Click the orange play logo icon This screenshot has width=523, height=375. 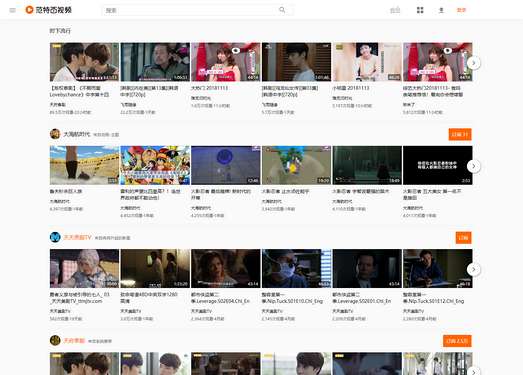click(29, 10)
